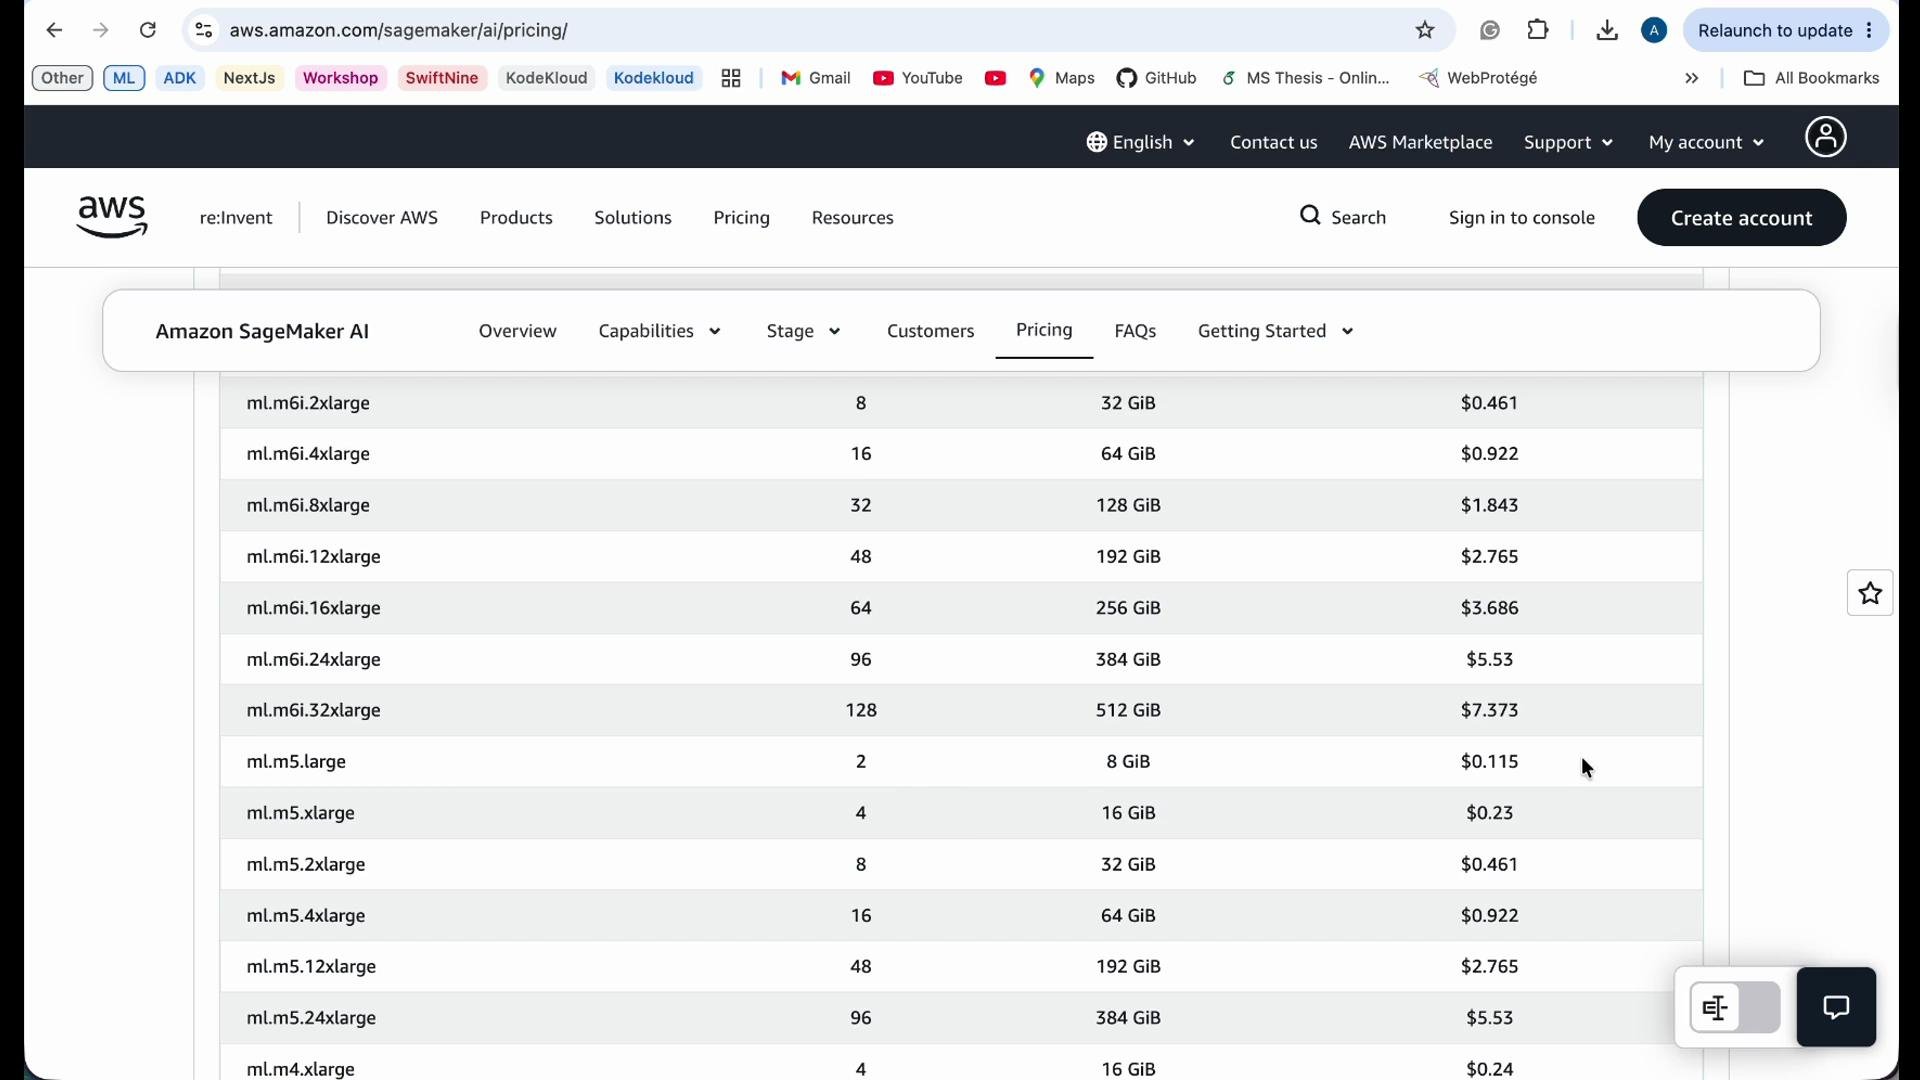The height and width of the screenshot is (1080, 1920).
Task: Open the Products menu
Action: pos(516,218)
